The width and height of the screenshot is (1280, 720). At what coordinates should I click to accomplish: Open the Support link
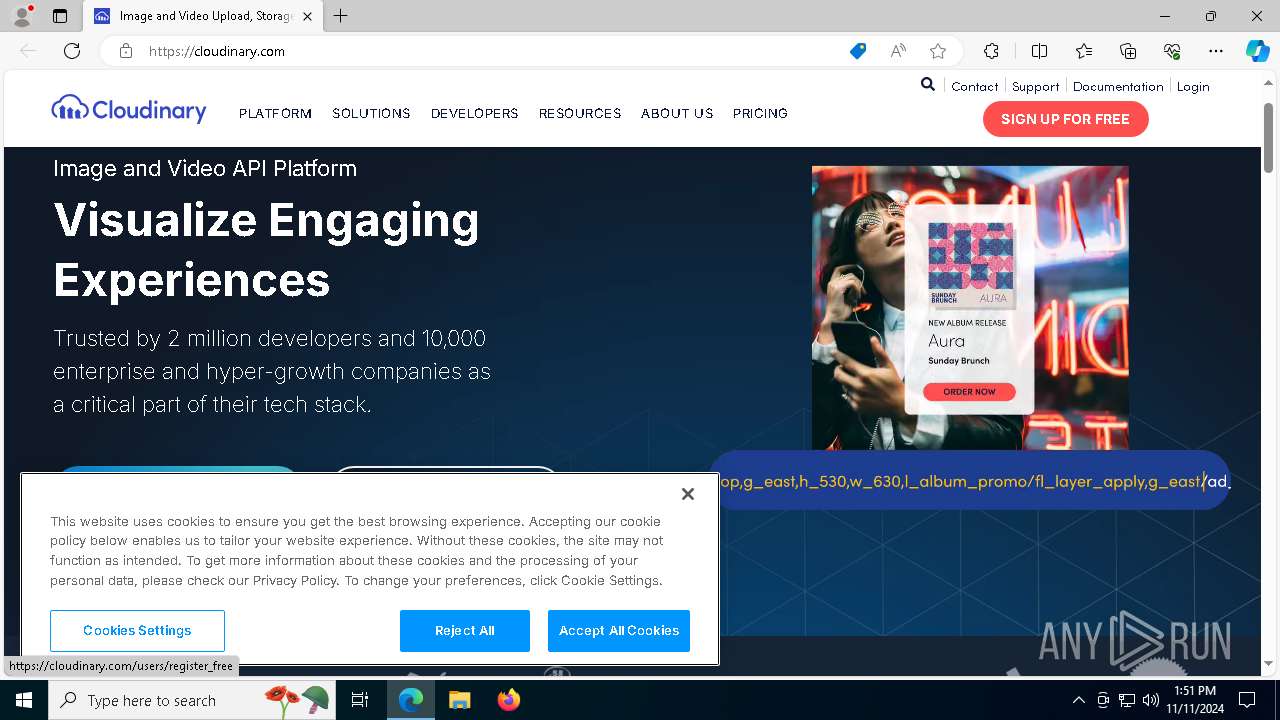(x=1035, y=87)
